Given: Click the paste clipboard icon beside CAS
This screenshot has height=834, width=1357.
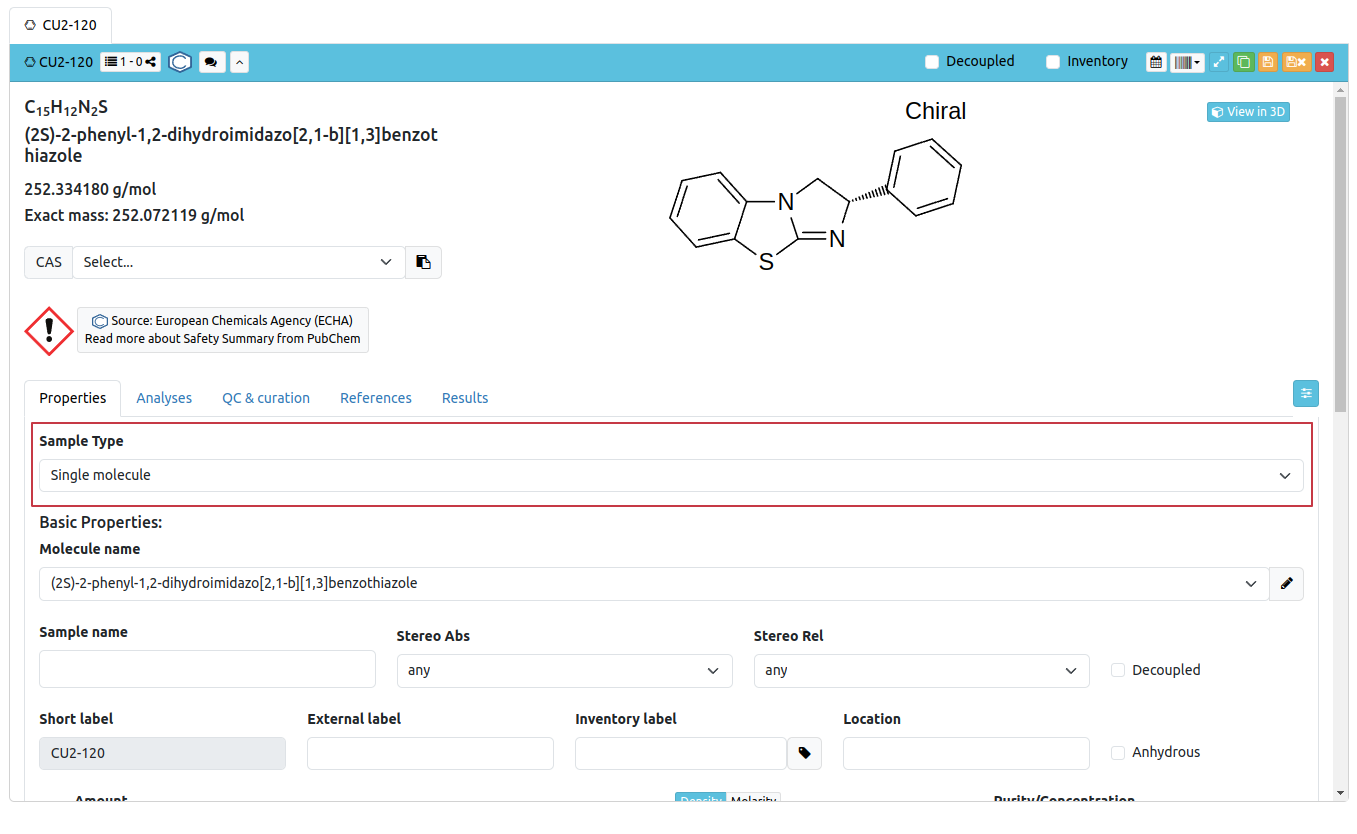Looking at the screenshot, I should point(423,262).
